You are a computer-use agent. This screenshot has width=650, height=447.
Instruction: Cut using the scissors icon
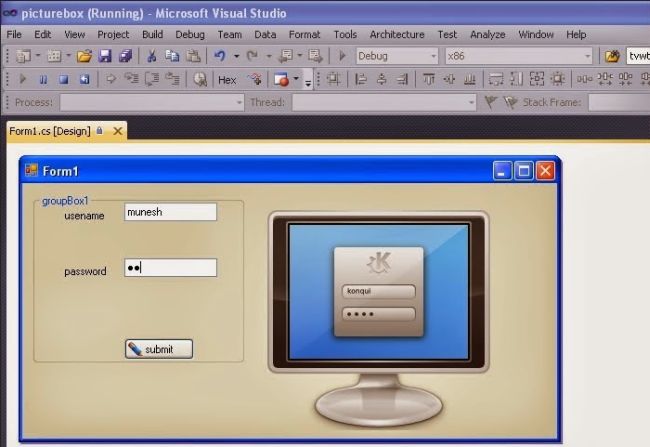[152, 56]
